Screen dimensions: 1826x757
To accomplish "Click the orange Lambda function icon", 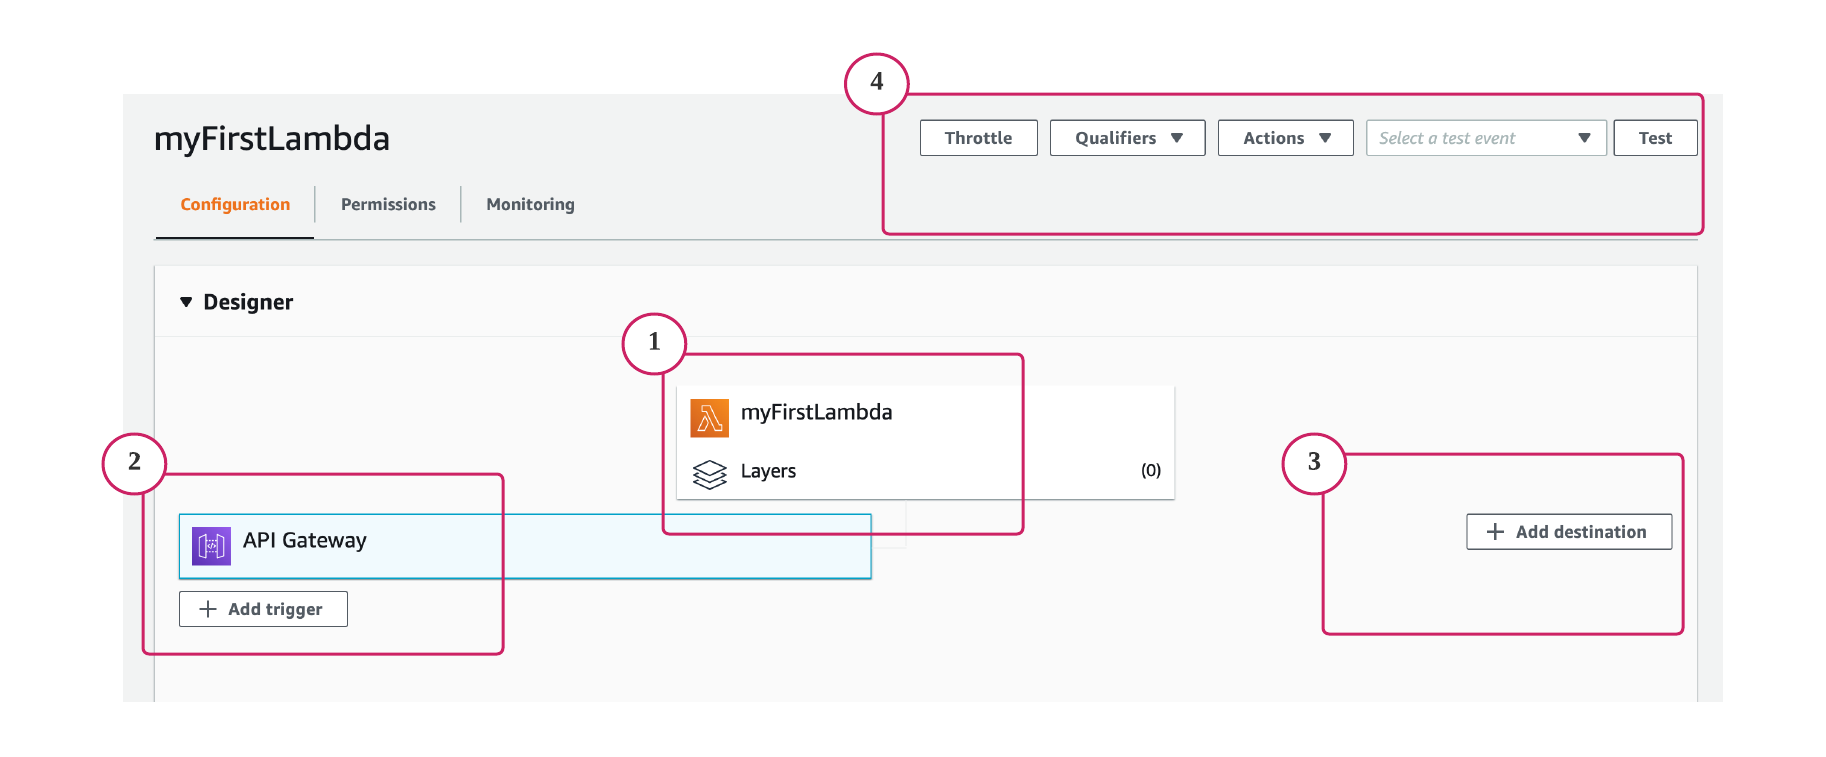I will (x=709, y=418).
